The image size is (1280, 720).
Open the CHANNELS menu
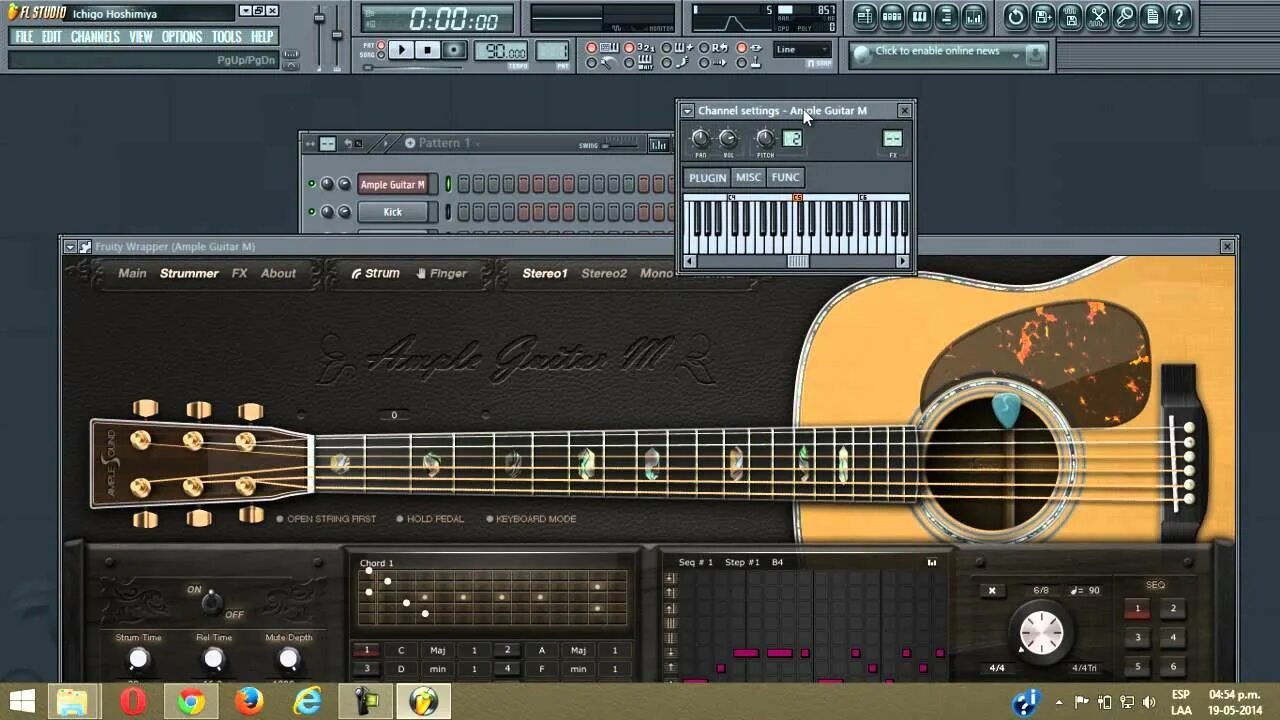[x=95, y=37]
